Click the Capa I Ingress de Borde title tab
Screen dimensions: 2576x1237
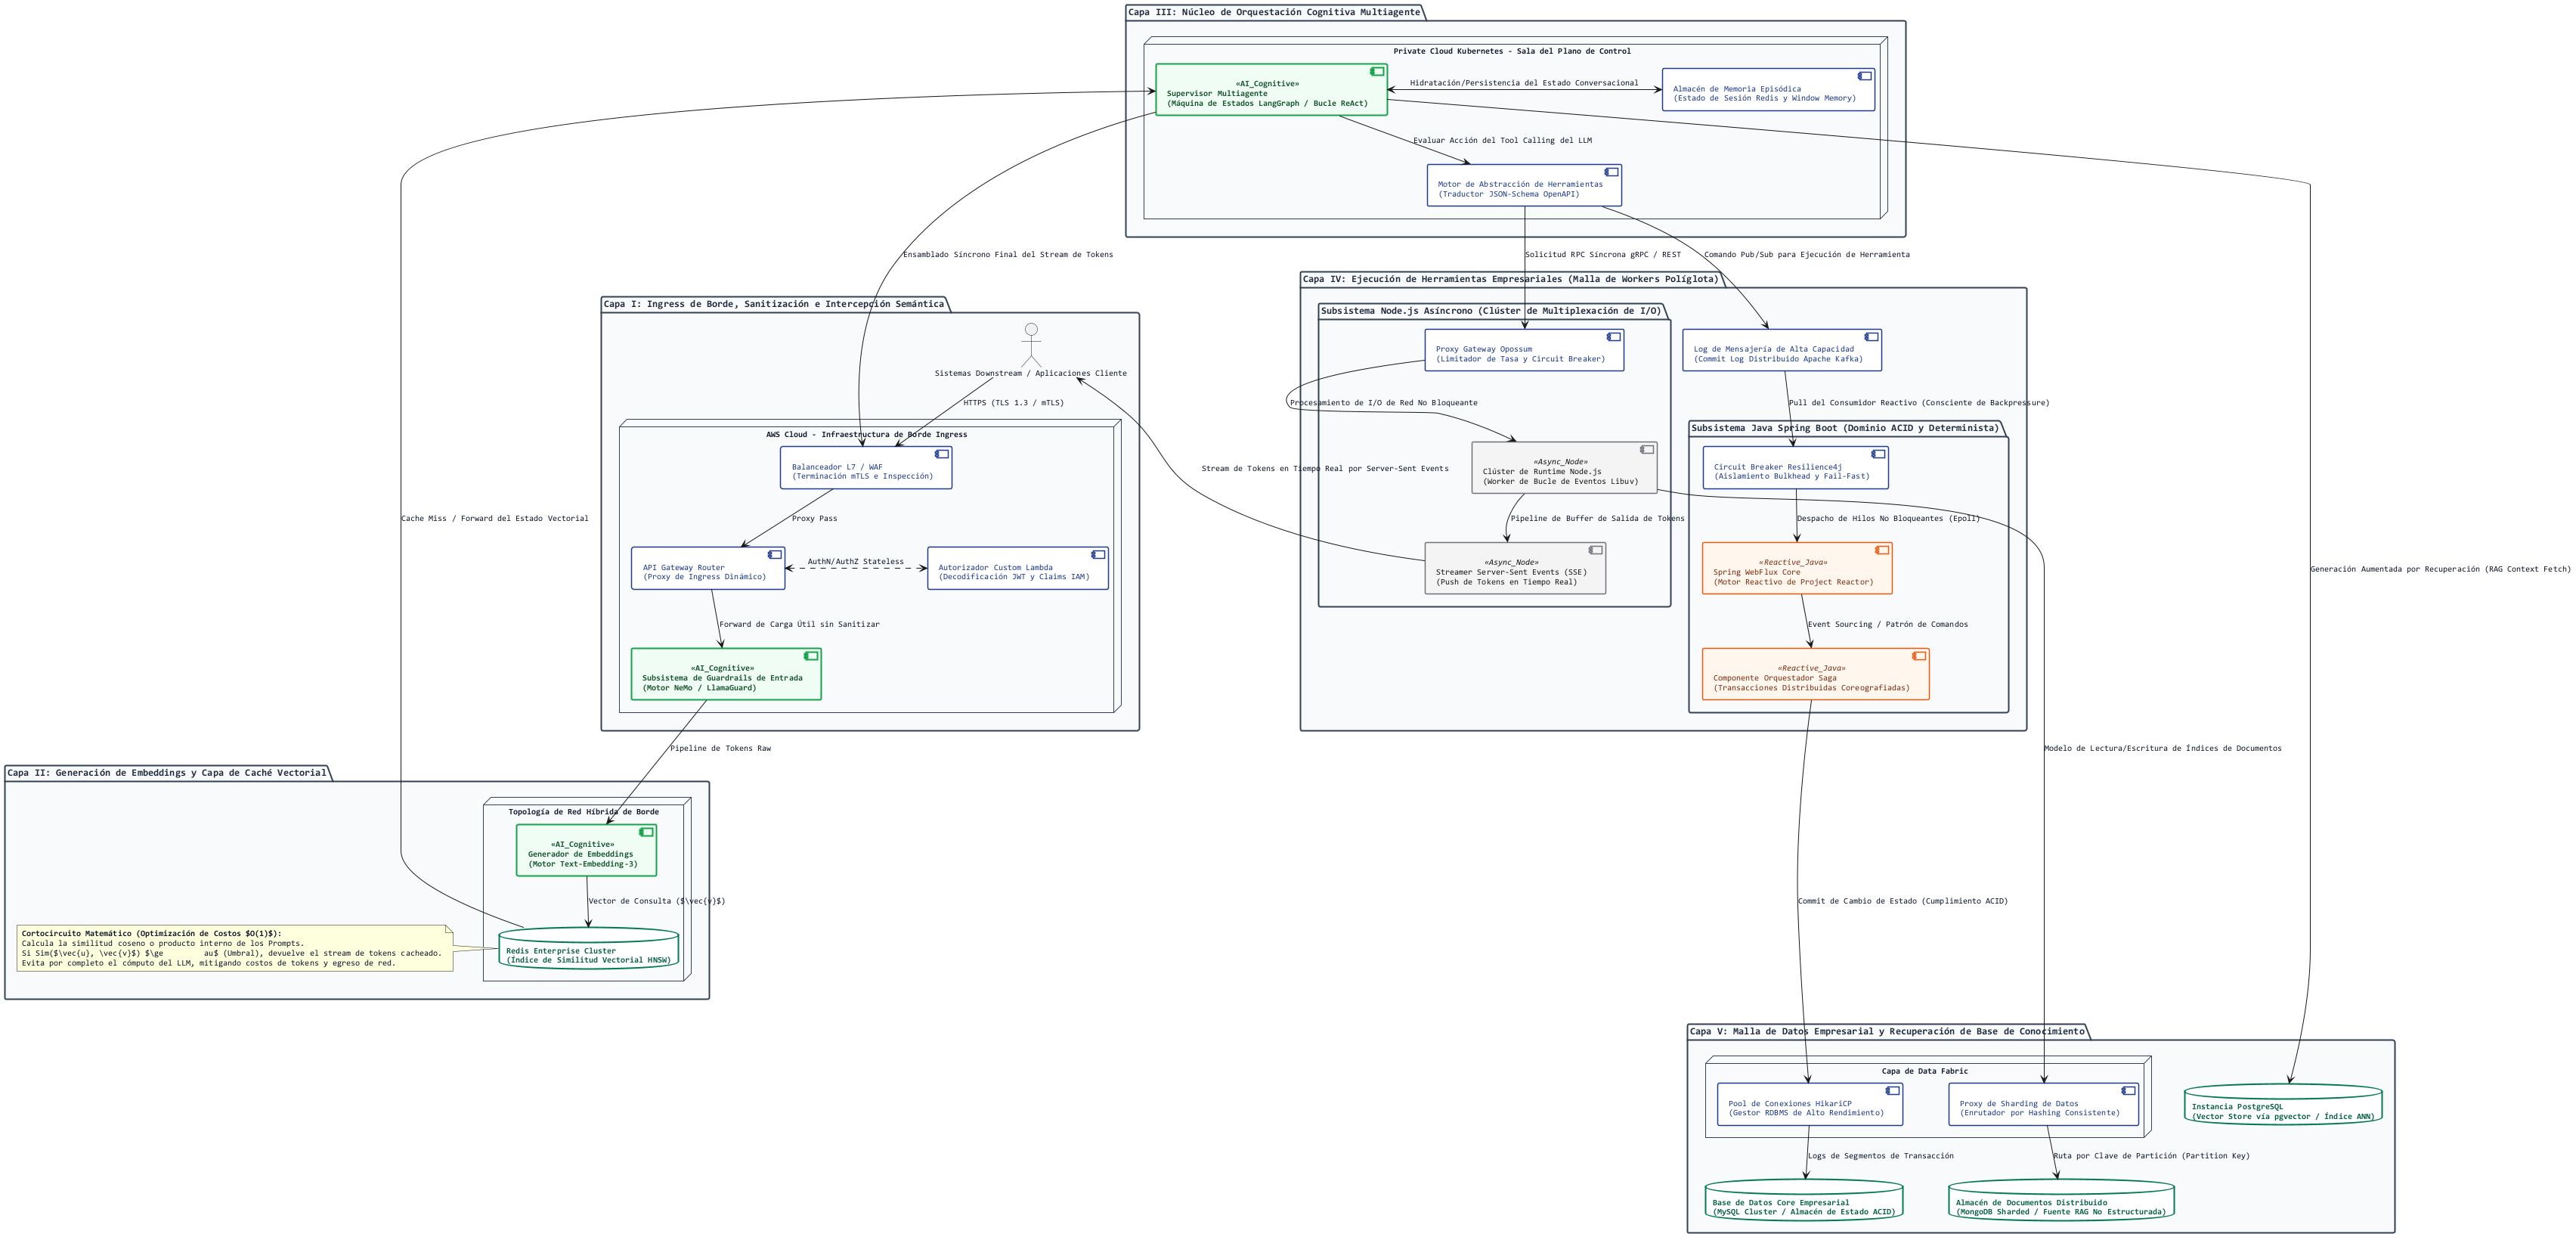[774, 304]
